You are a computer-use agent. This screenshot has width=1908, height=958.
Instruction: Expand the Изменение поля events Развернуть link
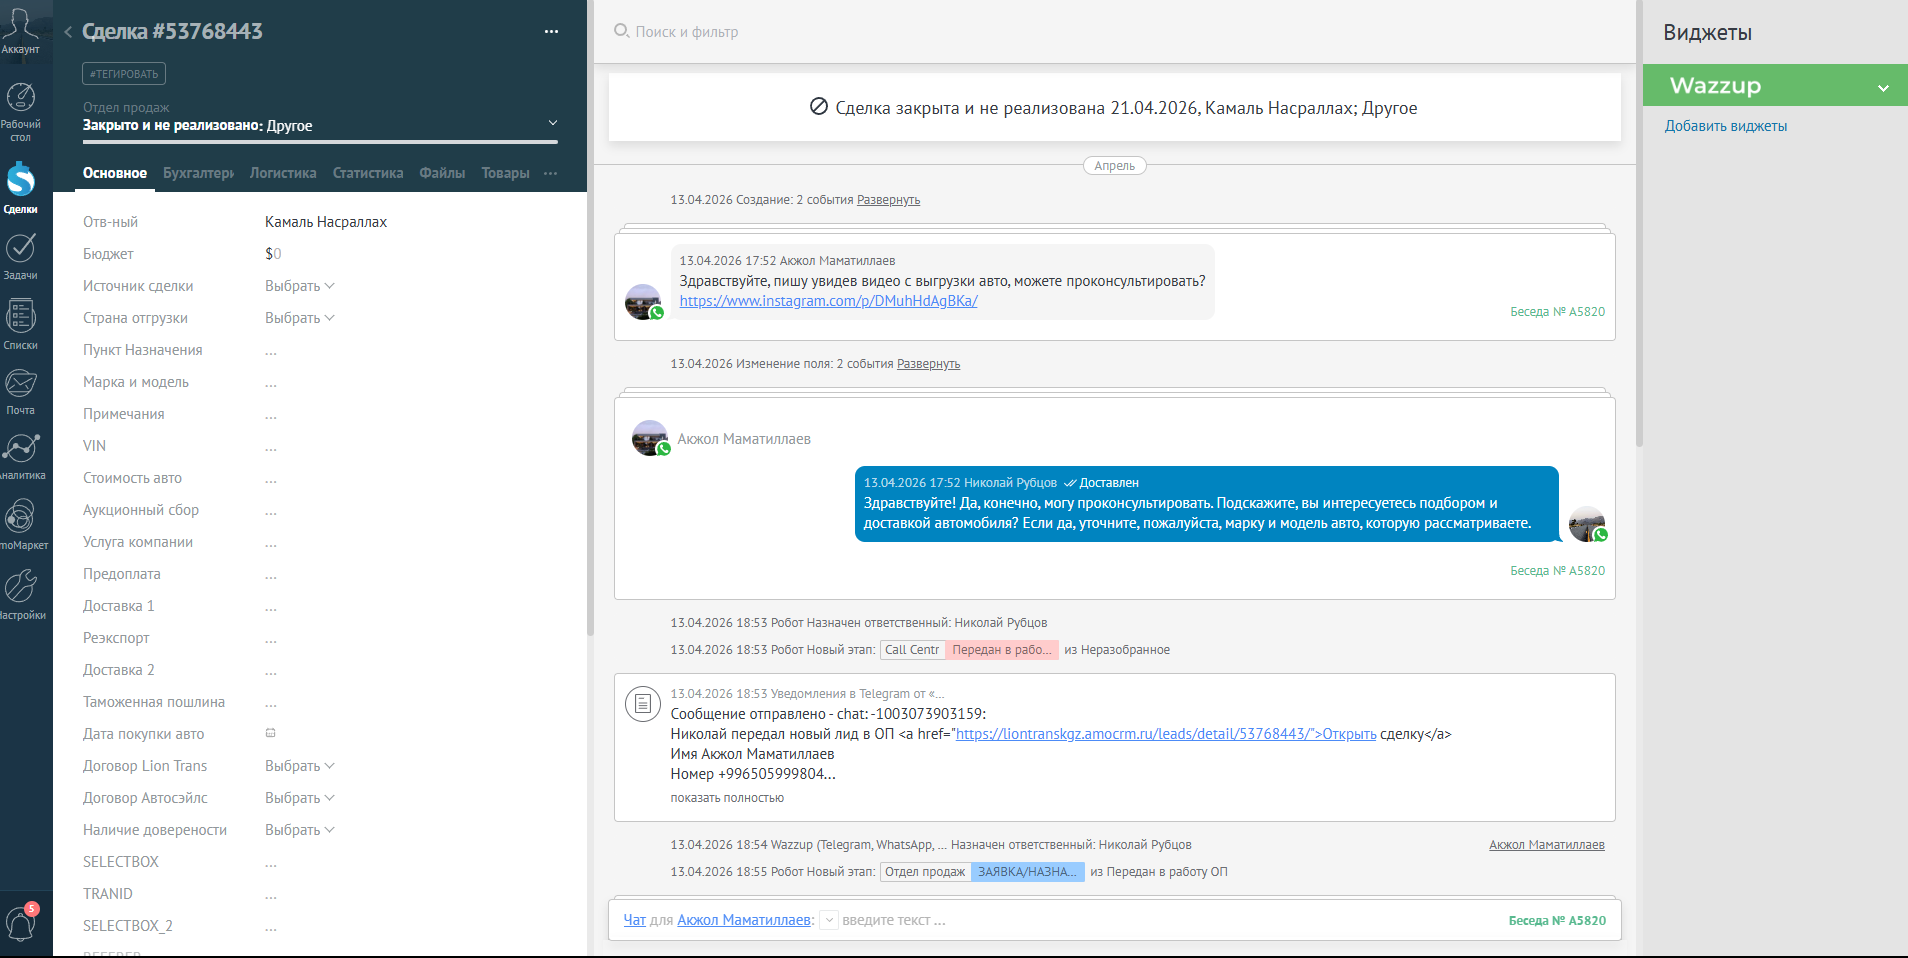tap(928, 364)
